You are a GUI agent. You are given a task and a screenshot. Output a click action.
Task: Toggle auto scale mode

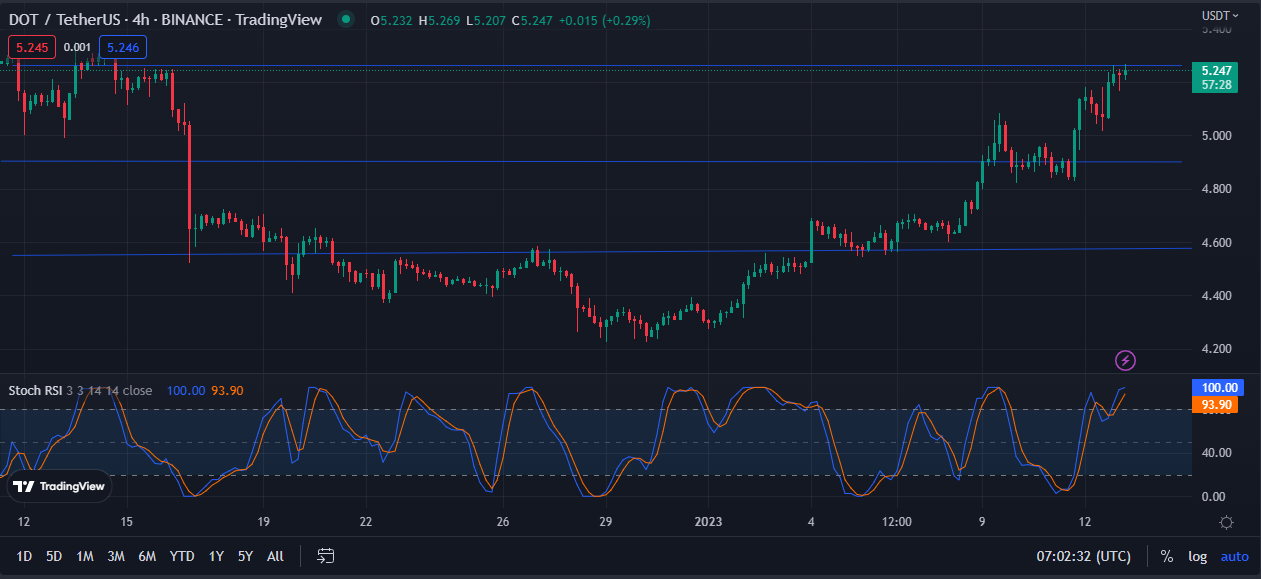[x=1234, y=556]
